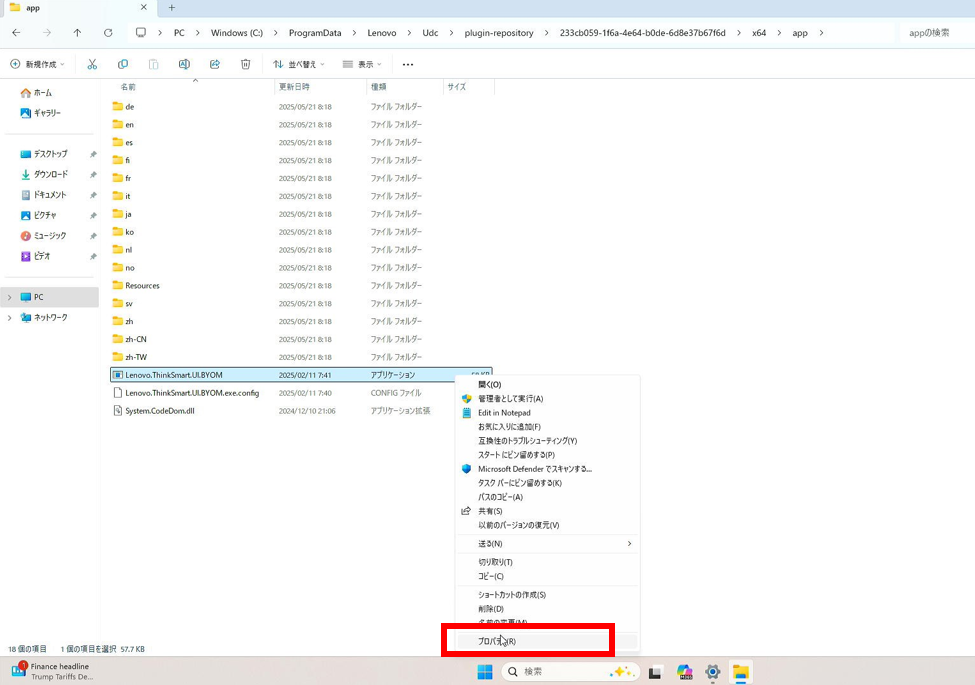Click chevron after ProgramData in address bar
This screenshot has height=685, width=975.
(x=354, y=33)
